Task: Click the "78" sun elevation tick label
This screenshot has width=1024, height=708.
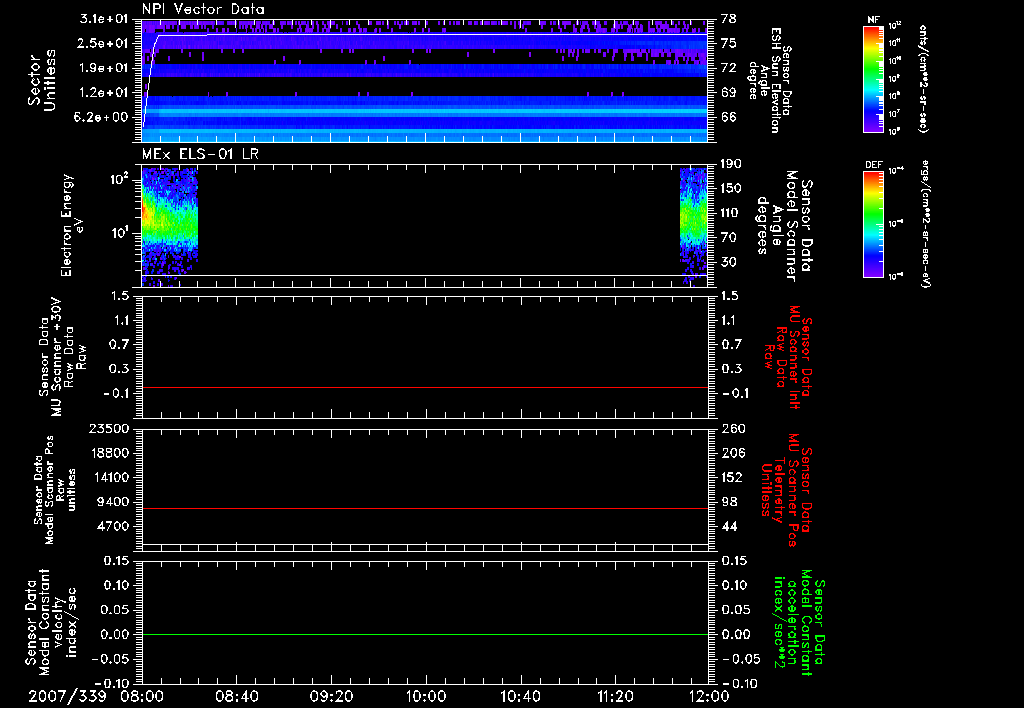Action: (729, 18)
